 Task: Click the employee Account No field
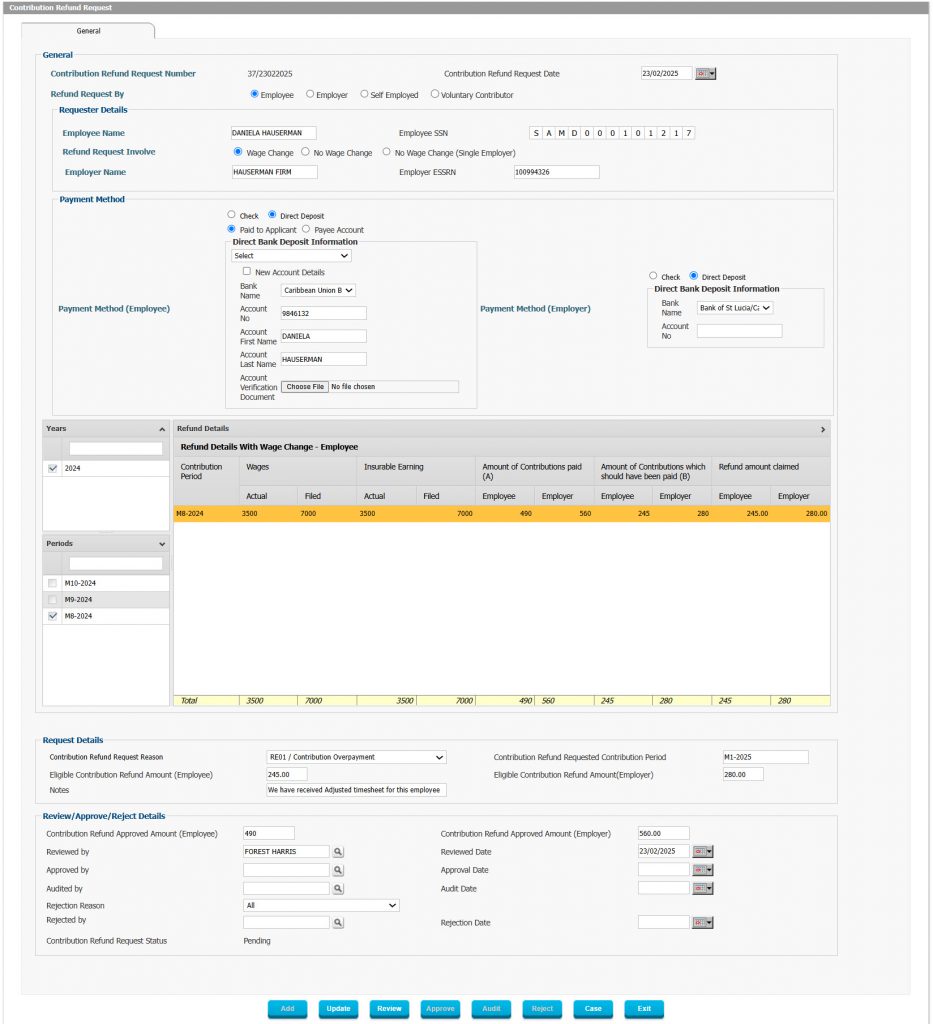point(323,313)
